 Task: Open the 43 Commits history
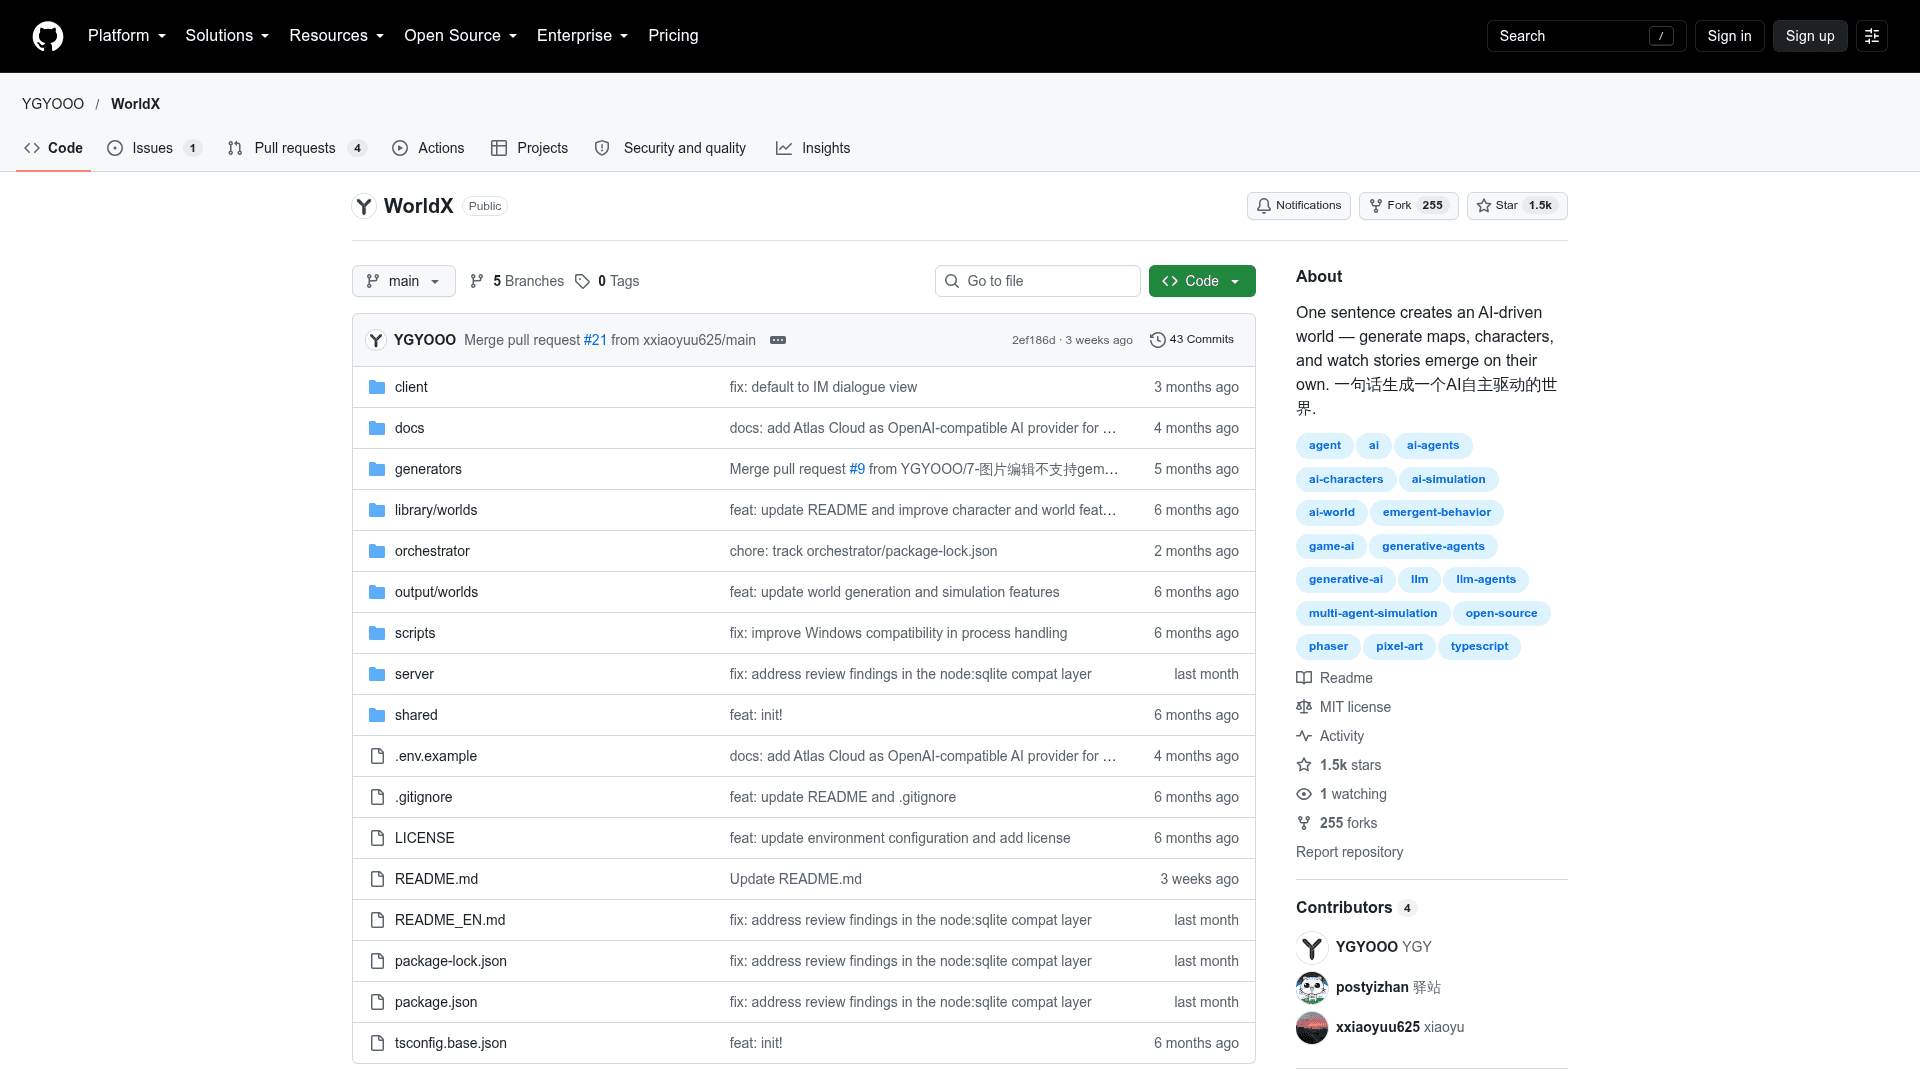click(x=1192, y=340)
